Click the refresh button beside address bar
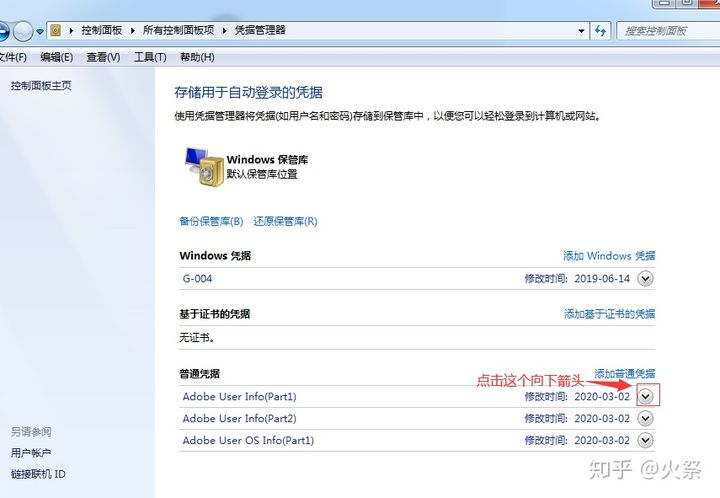 [x=600, y=31]
